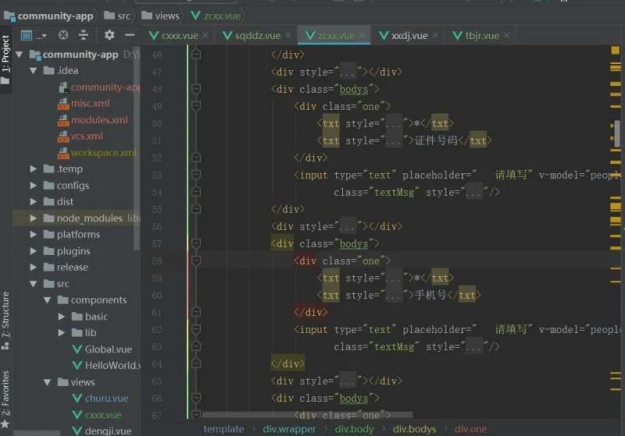Click div.wrapper in the bottom breadcrumb
625x437 pixels.
pyautogui.click(x=290, y=429)
